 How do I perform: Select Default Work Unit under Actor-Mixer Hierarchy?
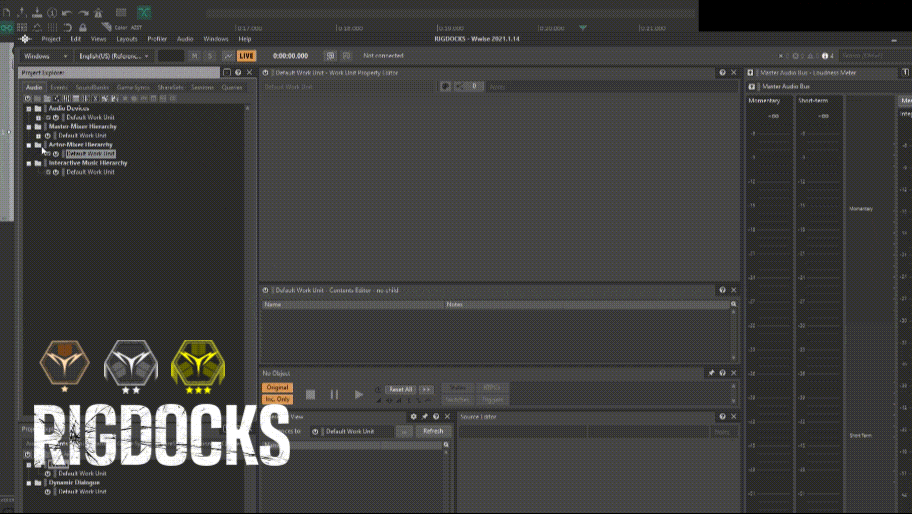click(90, 154)
